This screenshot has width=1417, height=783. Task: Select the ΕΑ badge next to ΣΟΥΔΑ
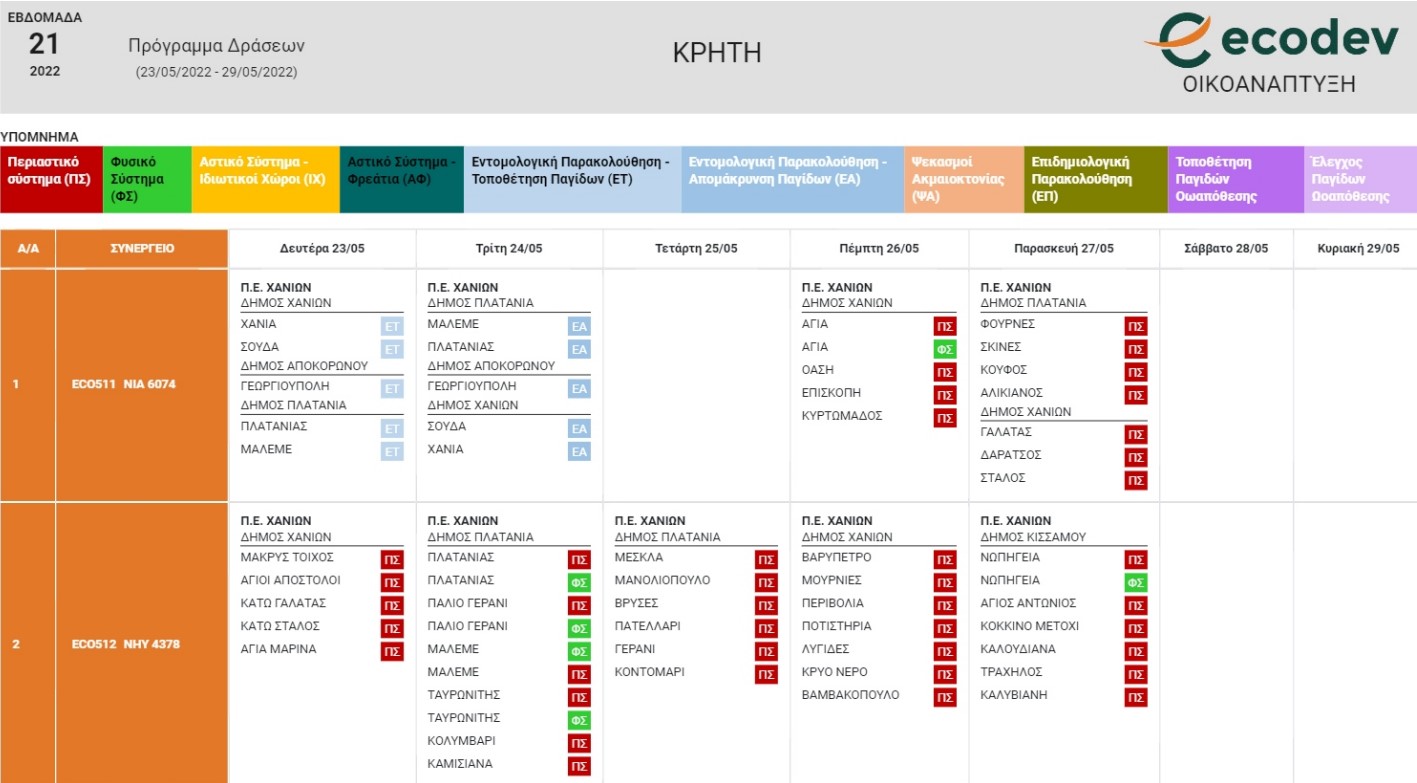pyautogui.click(x=579, y=429)
